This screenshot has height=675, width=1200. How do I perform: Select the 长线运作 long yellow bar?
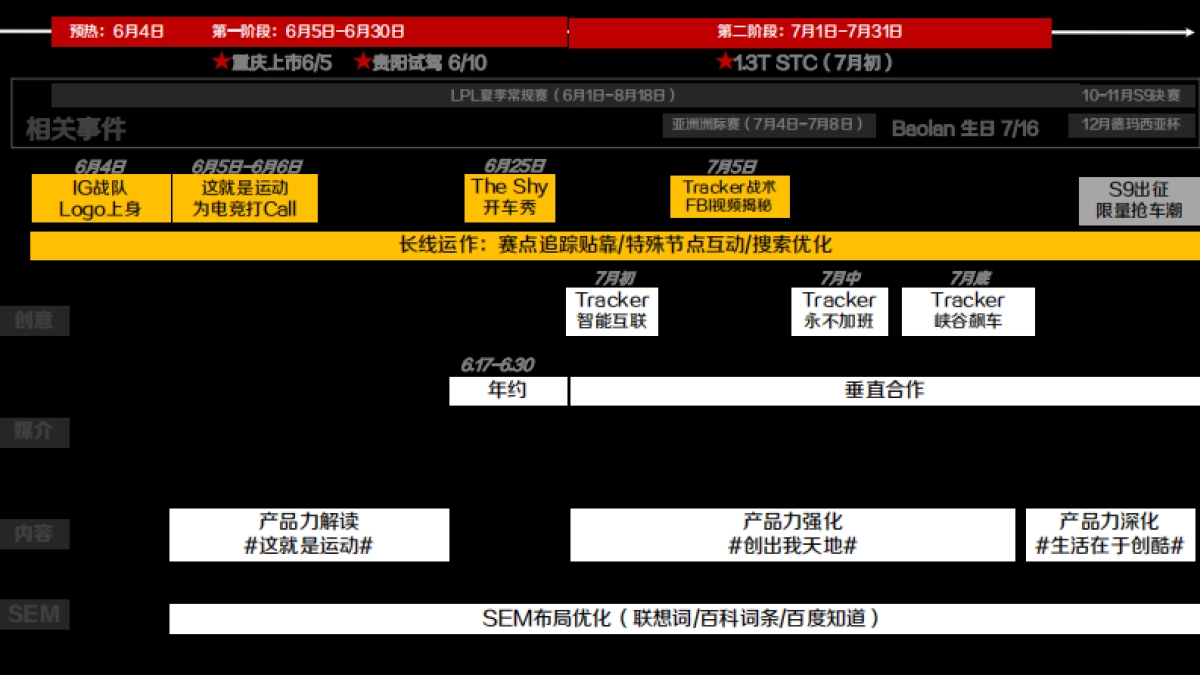[614, 245]
